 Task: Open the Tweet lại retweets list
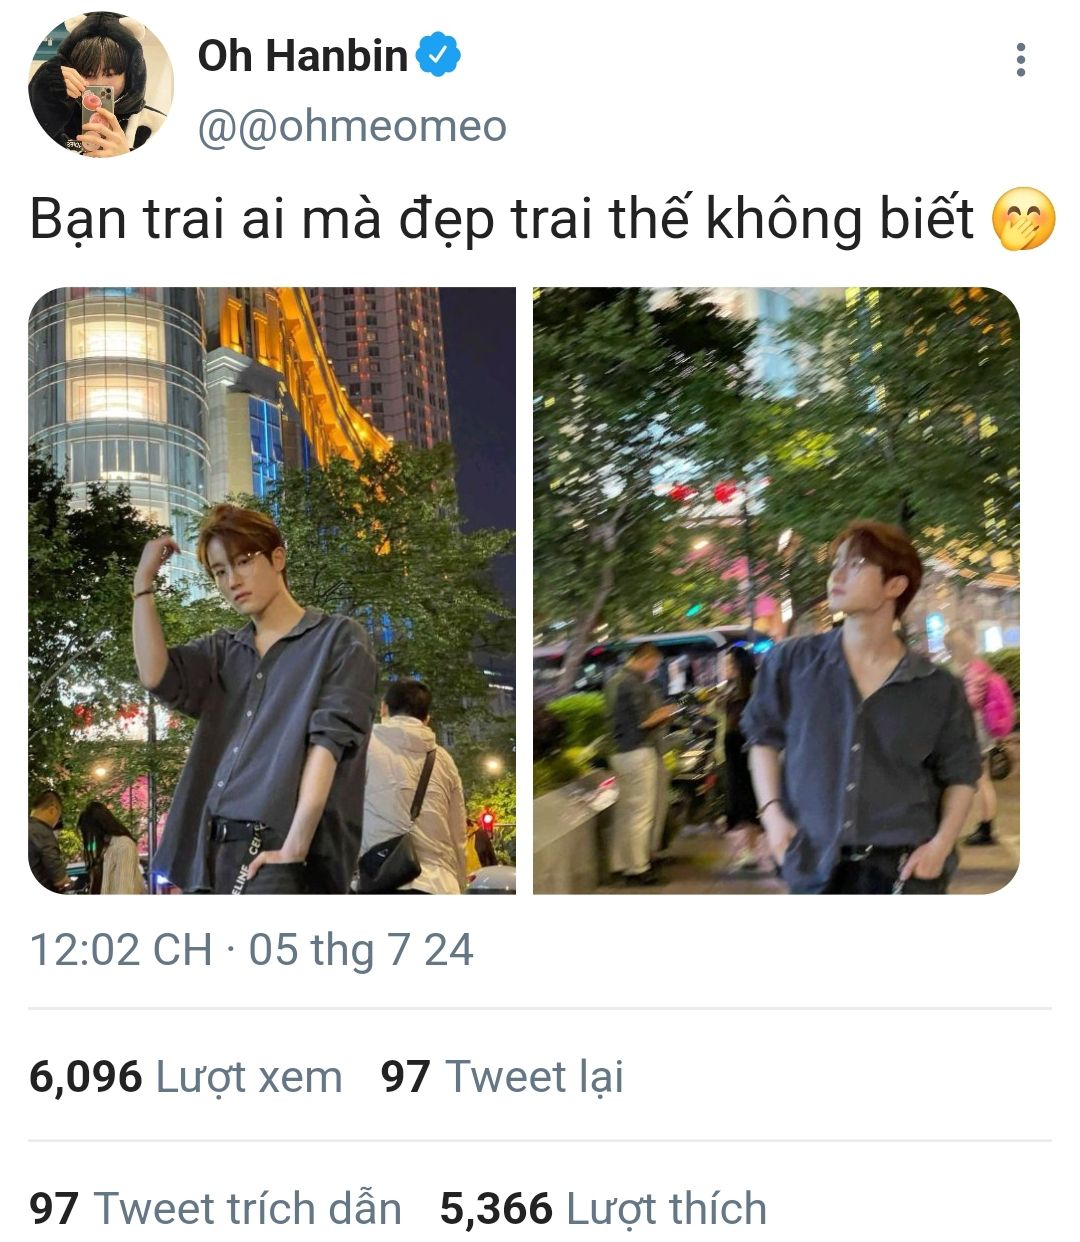pos(534,1077)
